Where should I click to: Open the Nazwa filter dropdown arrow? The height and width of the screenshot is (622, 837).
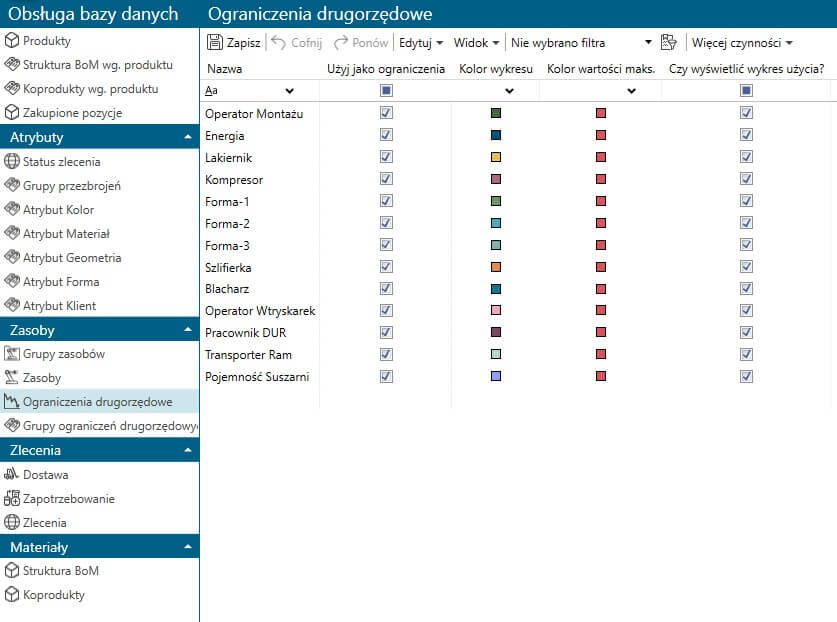289,91
